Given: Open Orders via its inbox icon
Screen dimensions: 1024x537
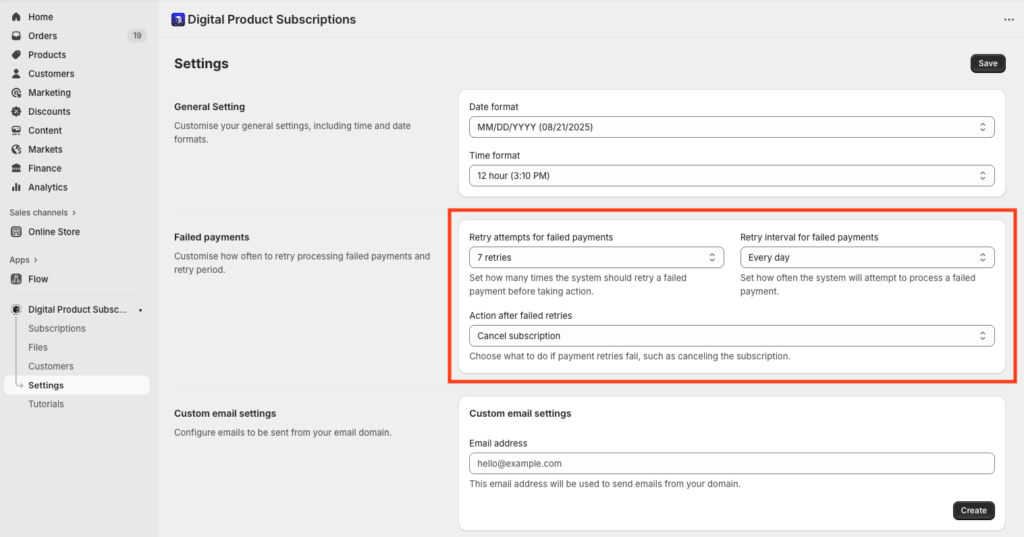Looking at the screenshot, I should pos(16,36).
